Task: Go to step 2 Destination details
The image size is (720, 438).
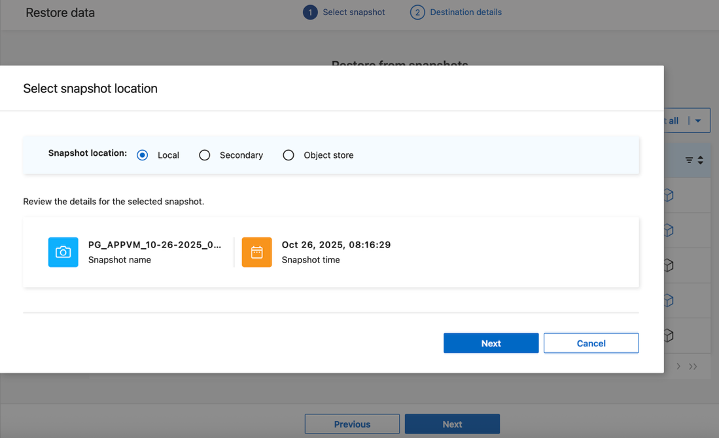Action: (417, 12)
